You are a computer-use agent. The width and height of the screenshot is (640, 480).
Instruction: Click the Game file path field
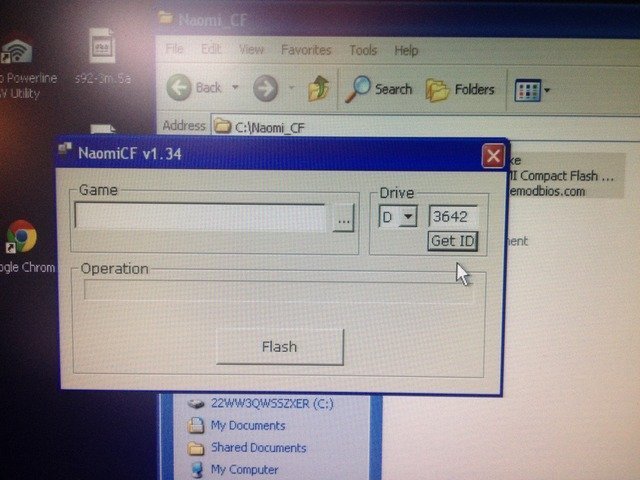[200, 217]
